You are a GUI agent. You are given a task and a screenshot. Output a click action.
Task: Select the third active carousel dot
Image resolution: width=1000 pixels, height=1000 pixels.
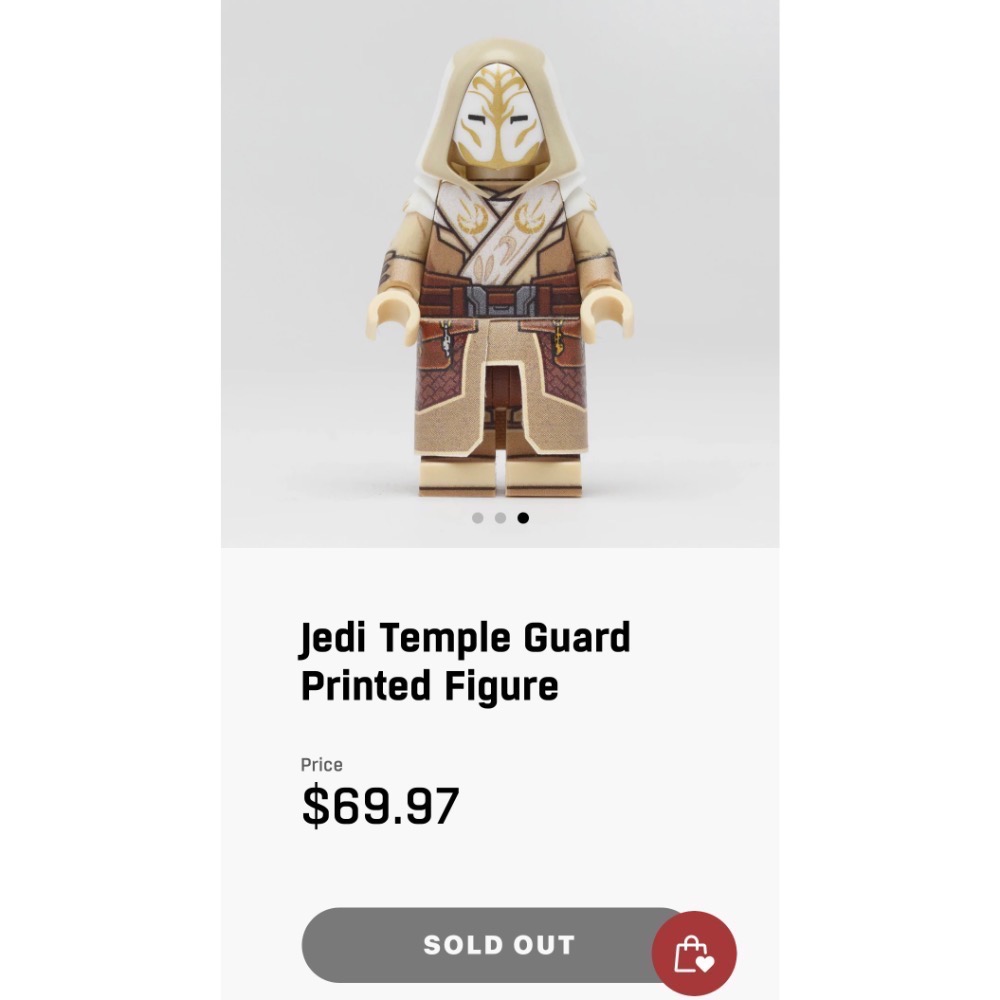[523, 518]
